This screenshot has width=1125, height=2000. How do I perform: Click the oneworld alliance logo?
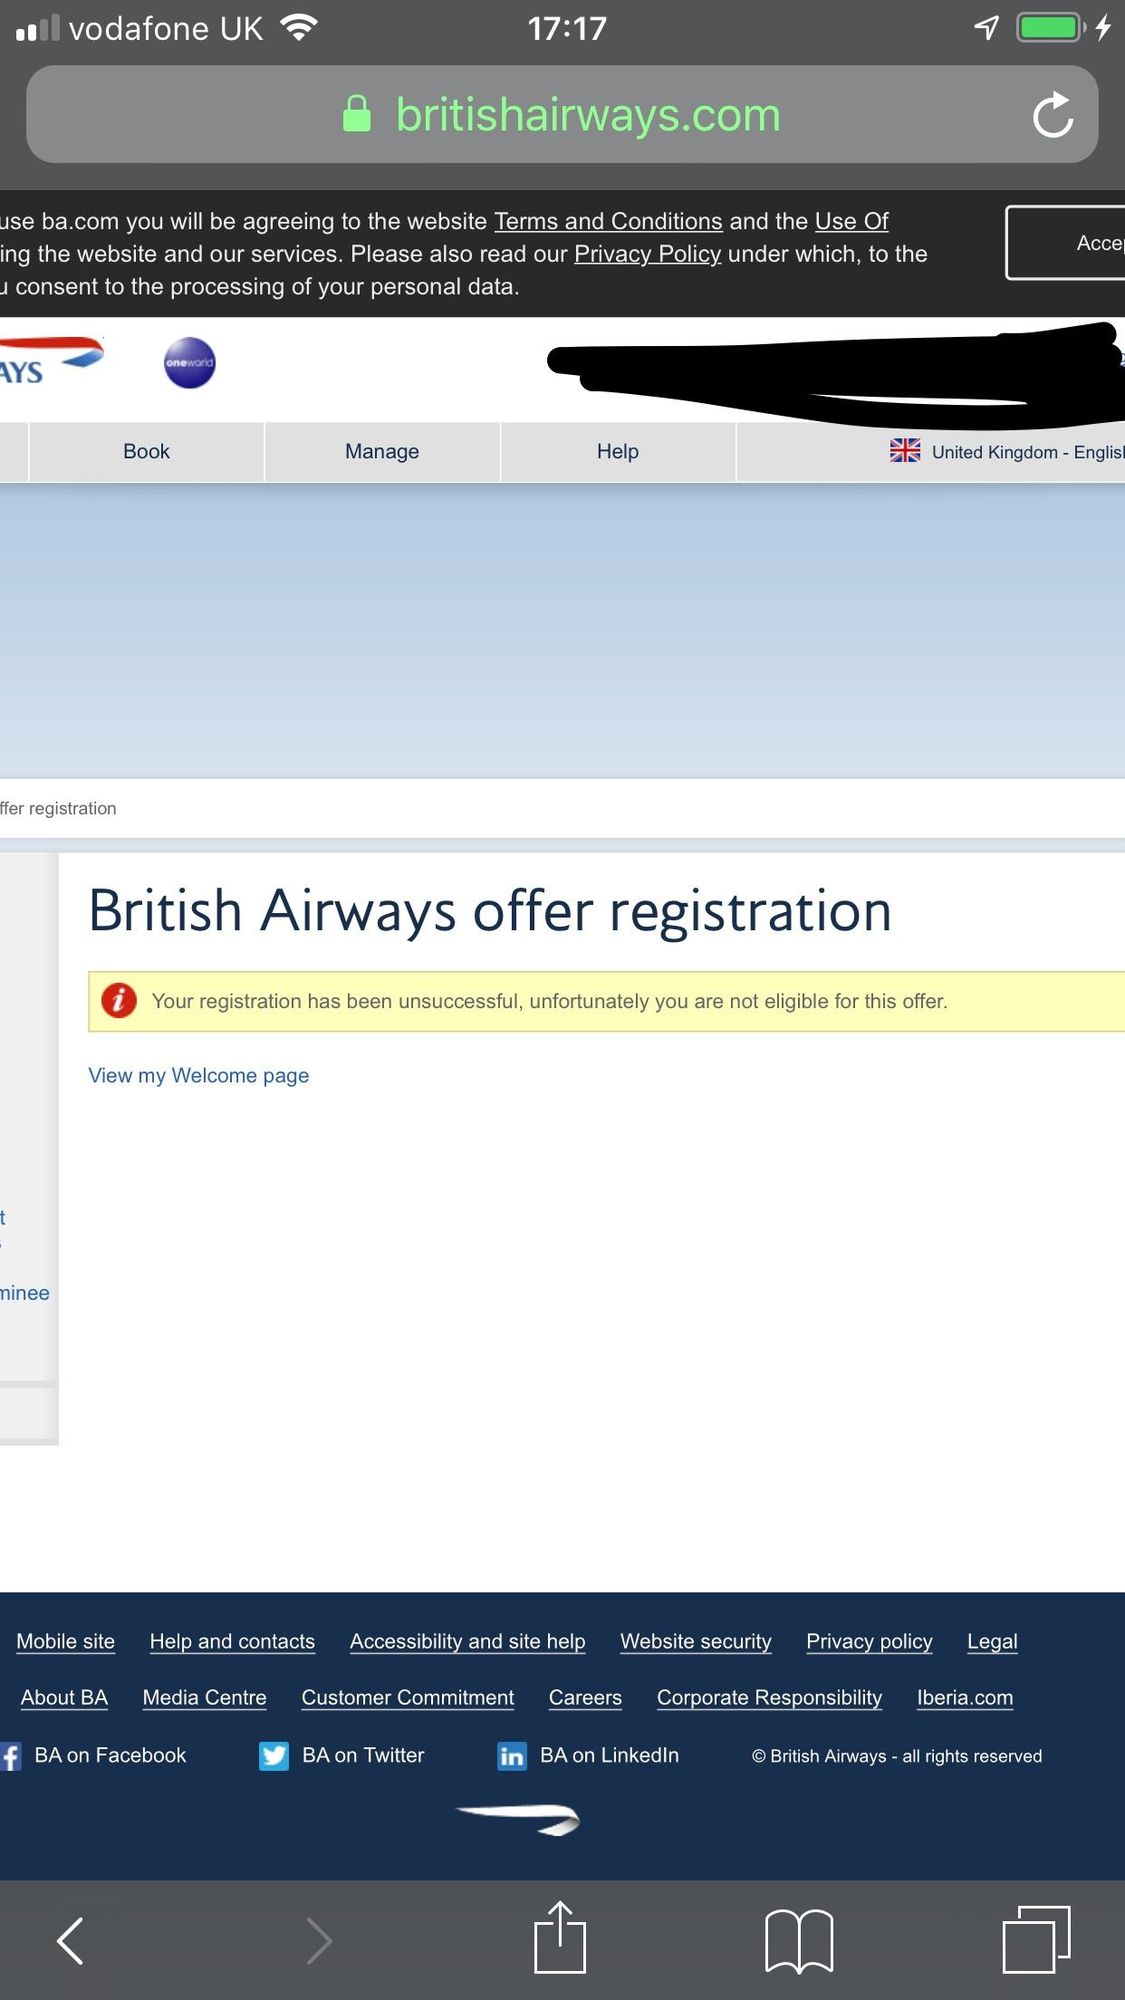click(189, 363)
